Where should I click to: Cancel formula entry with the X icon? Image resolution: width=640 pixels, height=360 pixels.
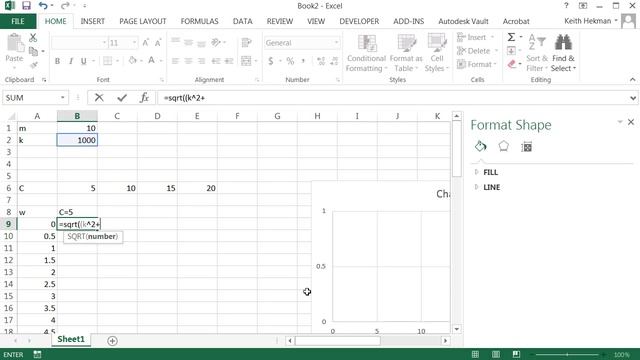tap(99, 98)
